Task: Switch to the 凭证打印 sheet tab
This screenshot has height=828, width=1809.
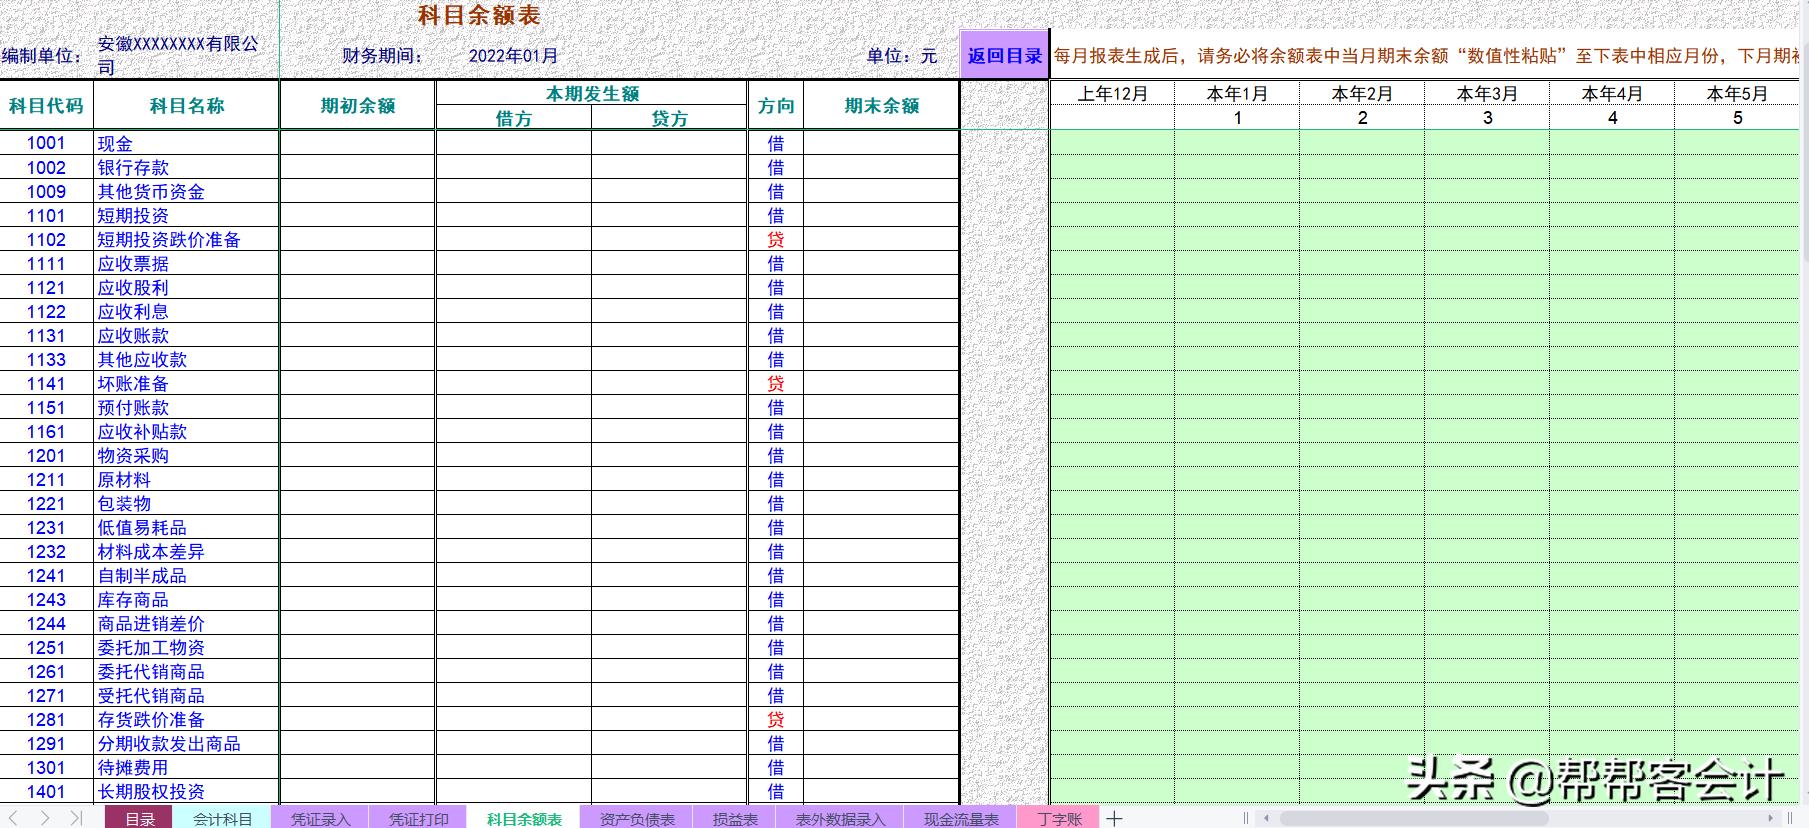Action: pyautogui.click(x=418, y=818)
